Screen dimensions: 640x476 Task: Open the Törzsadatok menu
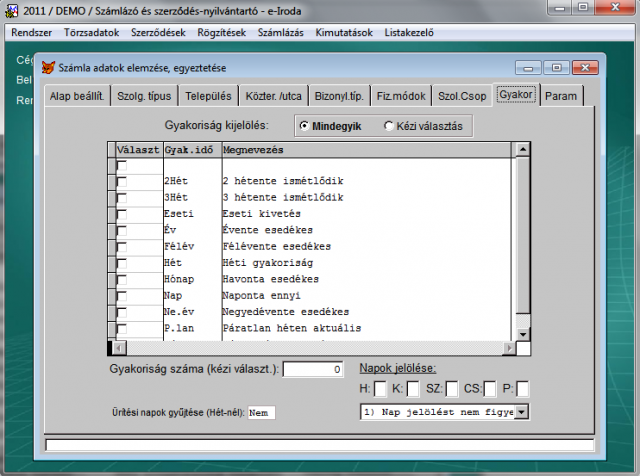coord(92,32)
